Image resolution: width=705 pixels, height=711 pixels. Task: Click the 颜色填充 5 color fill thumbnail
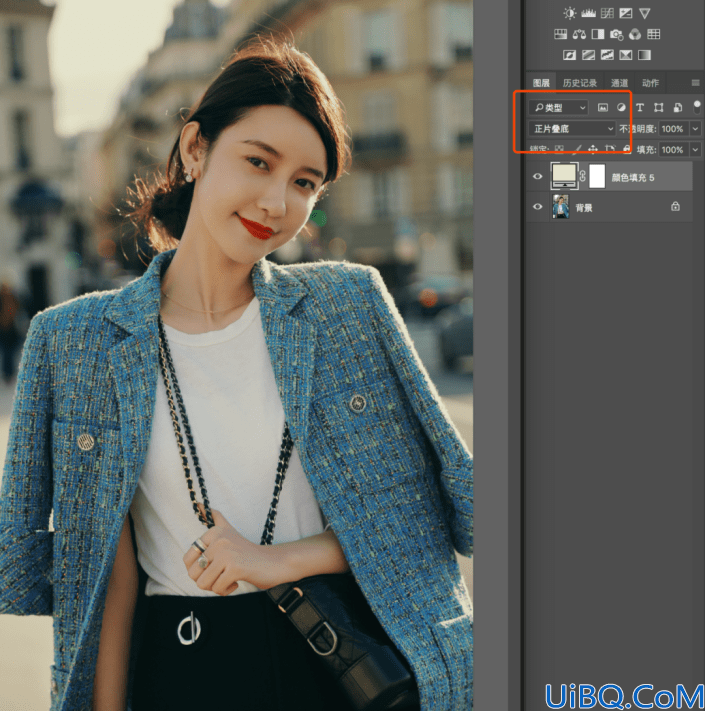click(x=564, y=175)
